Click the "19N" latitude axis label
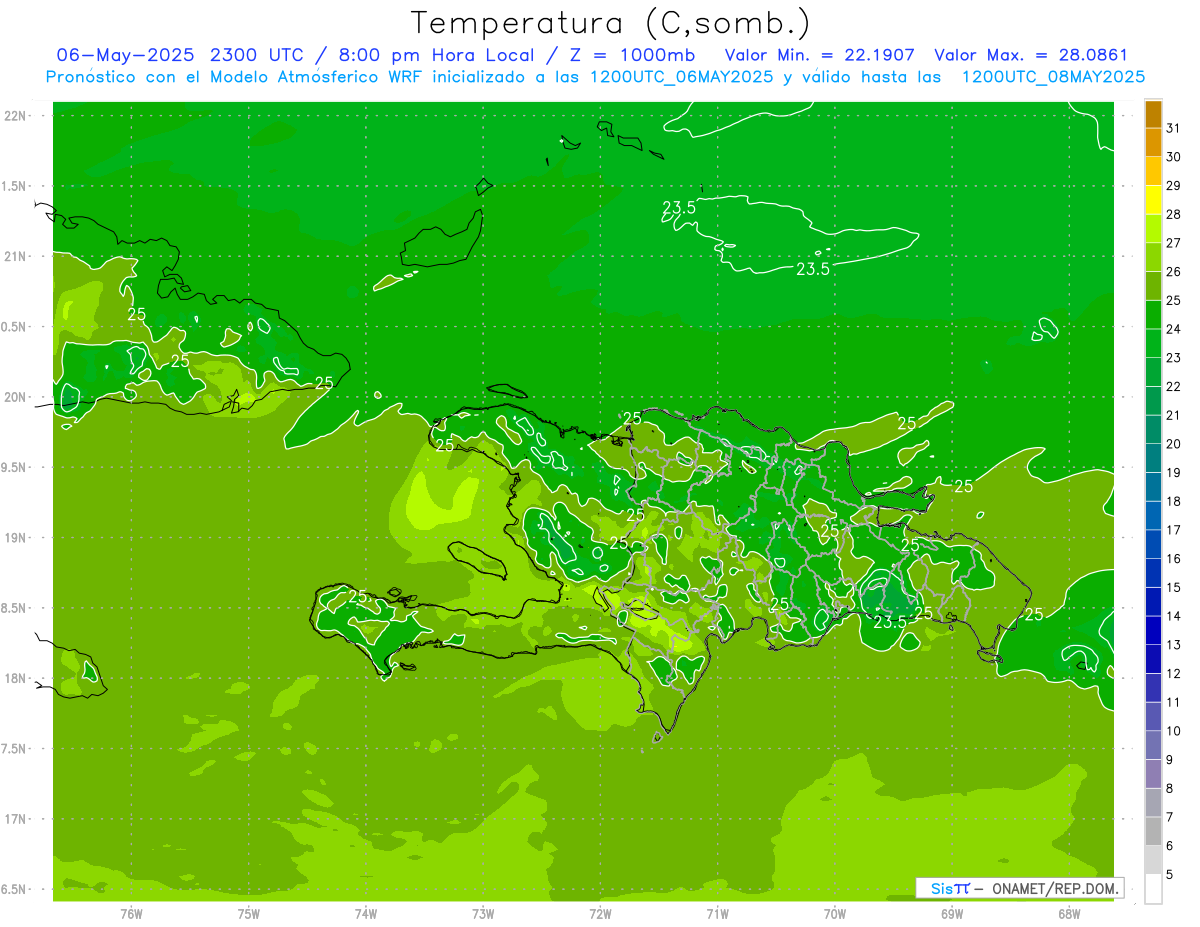 17,538
